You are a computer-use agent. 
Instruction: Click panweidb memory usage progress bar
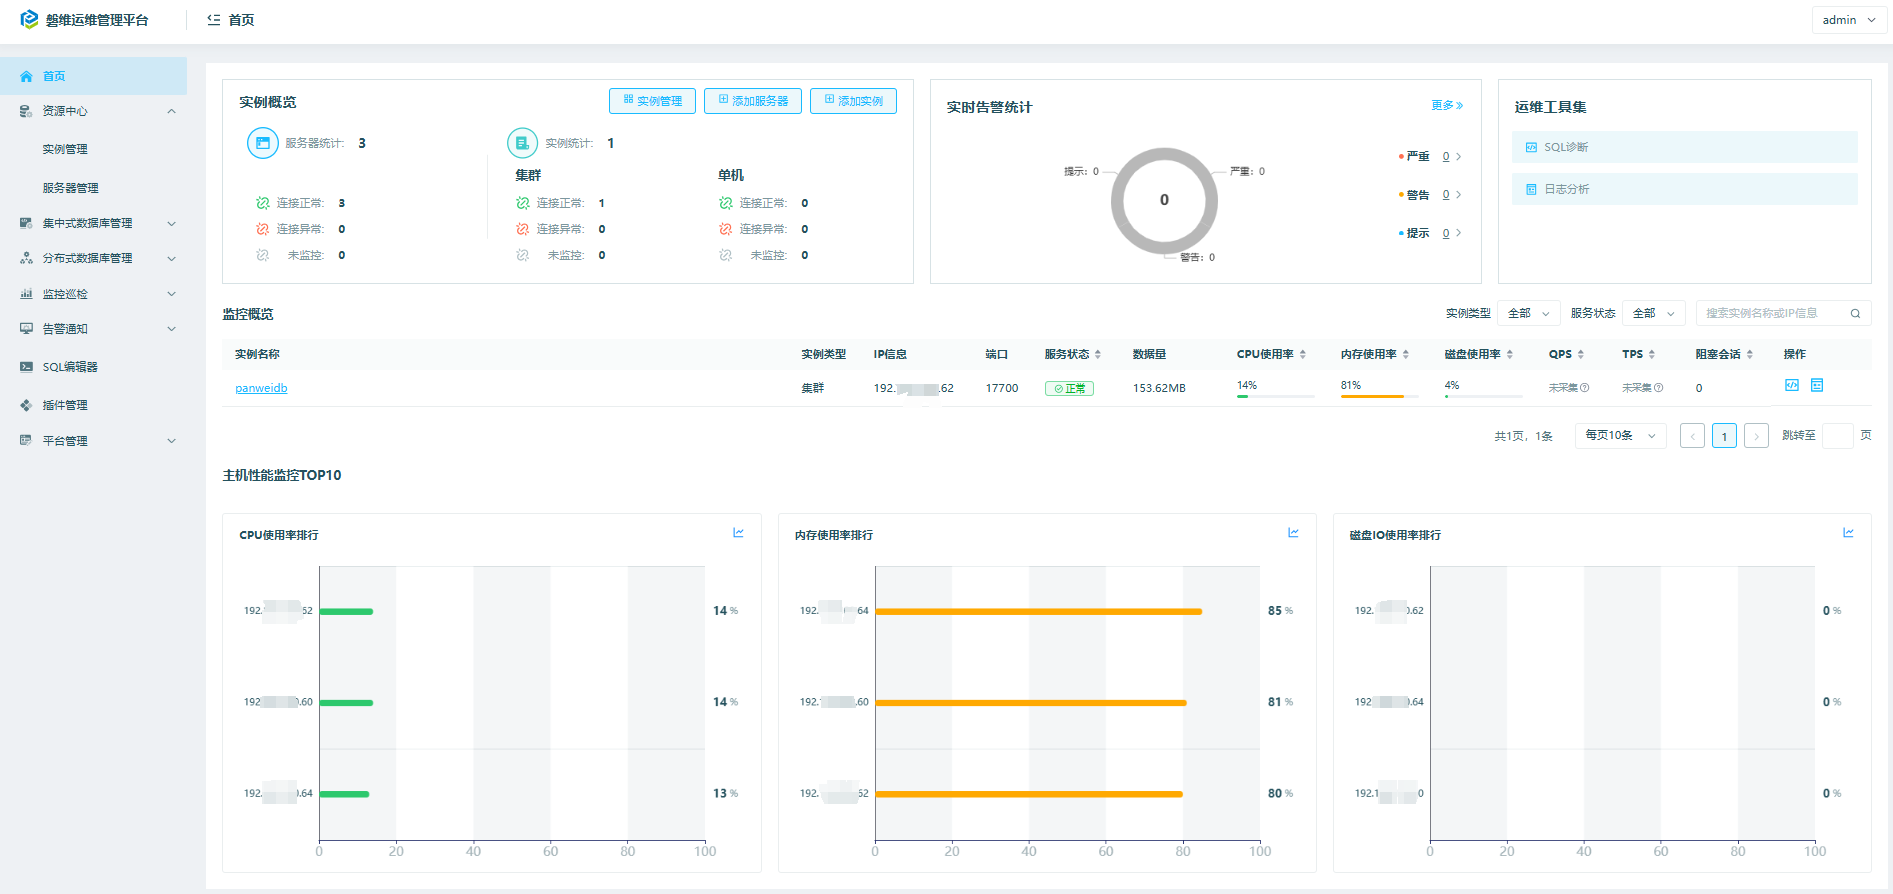(1379, 397)
